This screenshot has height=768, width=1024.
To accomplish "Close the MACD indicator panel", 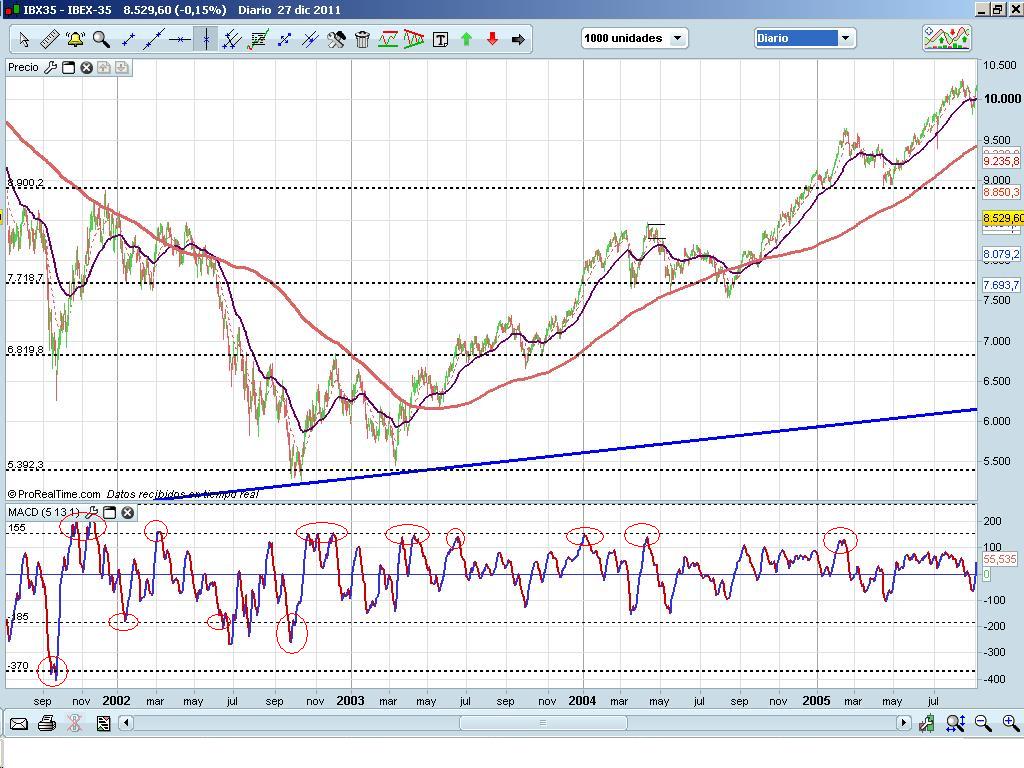I will (128, 513).
